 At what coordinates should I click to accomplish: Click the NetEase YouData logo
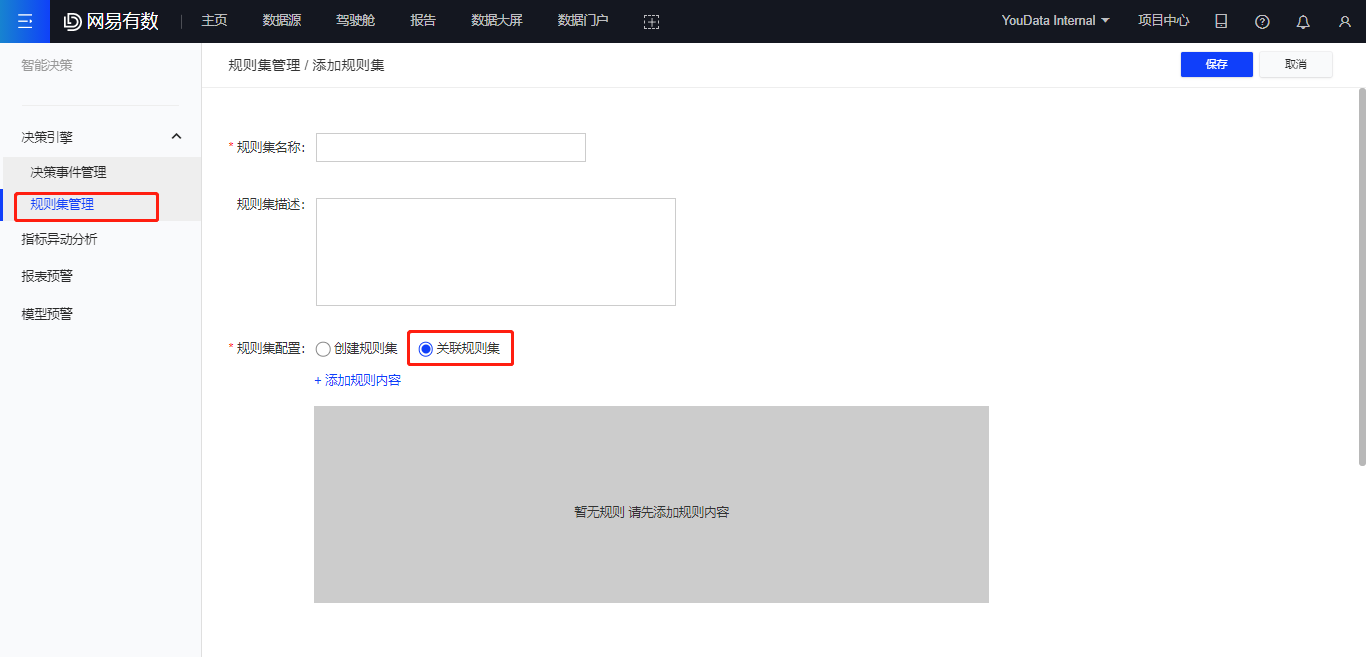[x=111, y=21]
